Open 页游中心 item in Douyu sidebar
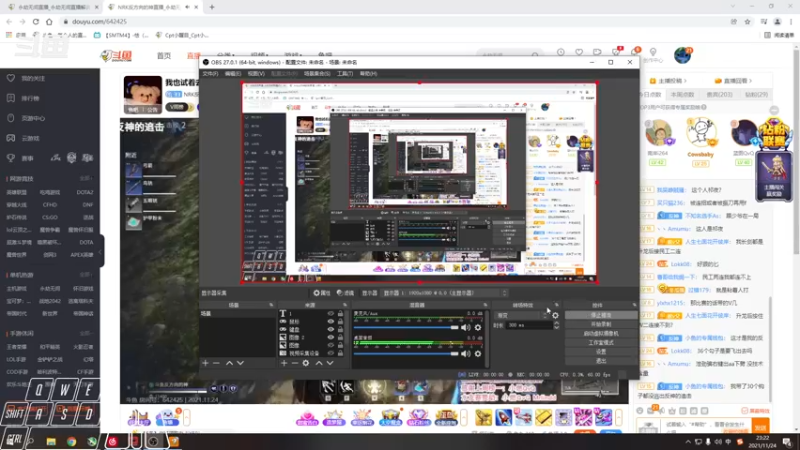The width and height of the screenshot is (800, 450). (x=27, y=118)
